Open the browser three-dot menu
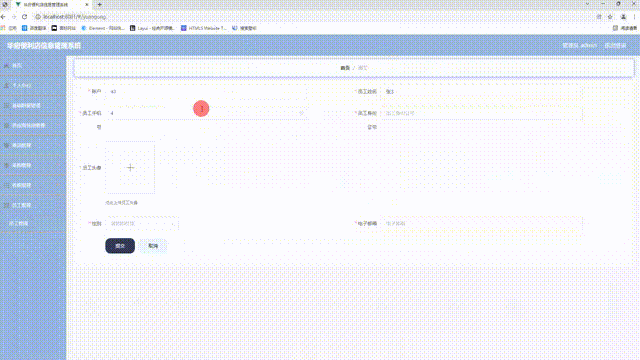The image size is (640, 360). (x=634, y=17)
